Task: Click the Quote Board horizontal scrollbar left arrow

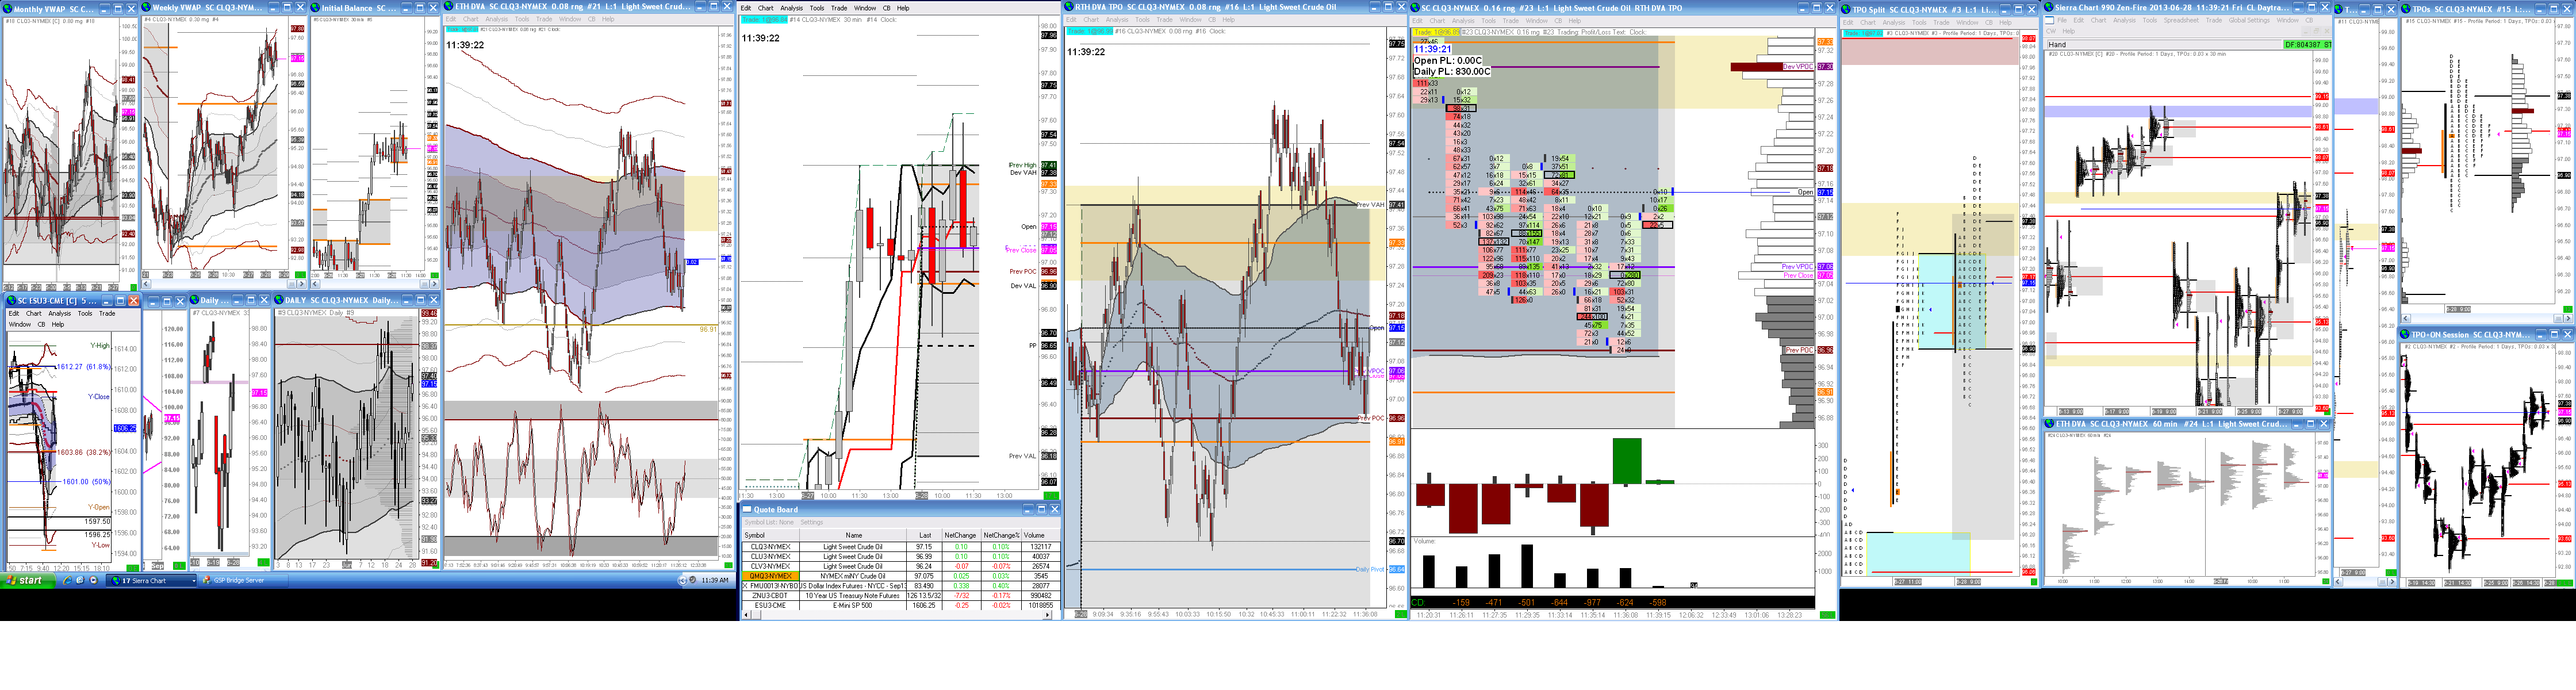Action: (x=746, y=615)
